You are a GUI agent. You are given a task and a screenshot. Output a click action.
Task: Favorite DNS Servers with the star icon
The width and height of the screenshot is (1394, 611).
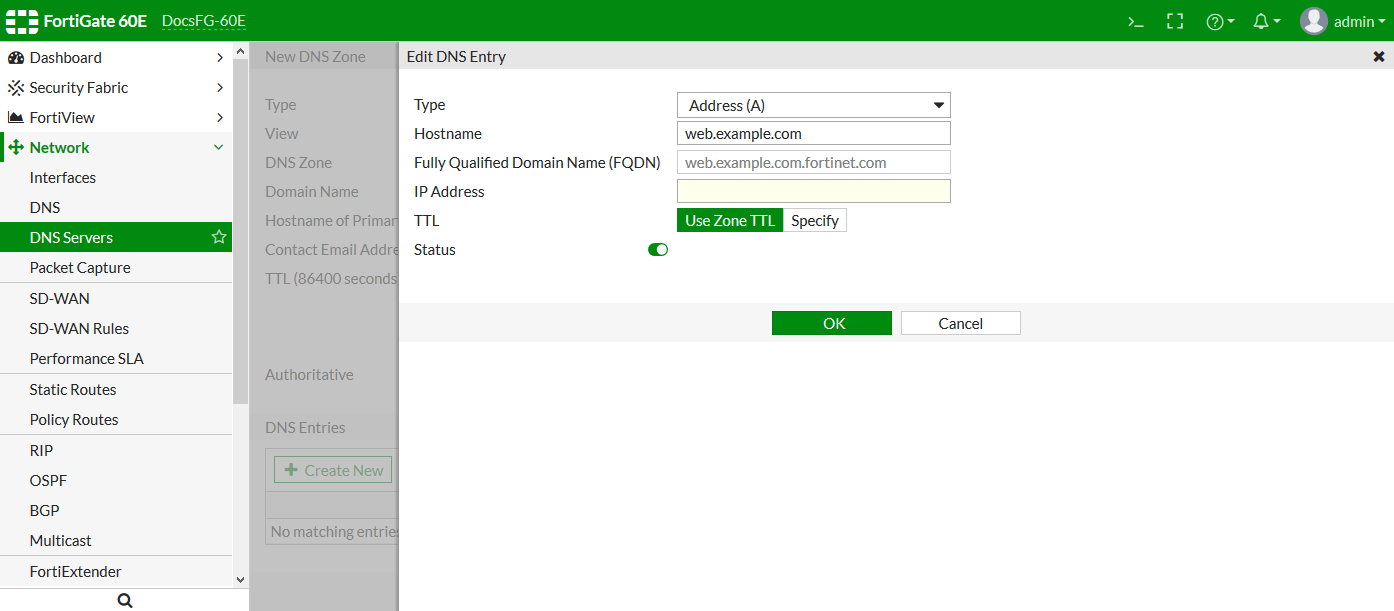[x=219, y=237]
